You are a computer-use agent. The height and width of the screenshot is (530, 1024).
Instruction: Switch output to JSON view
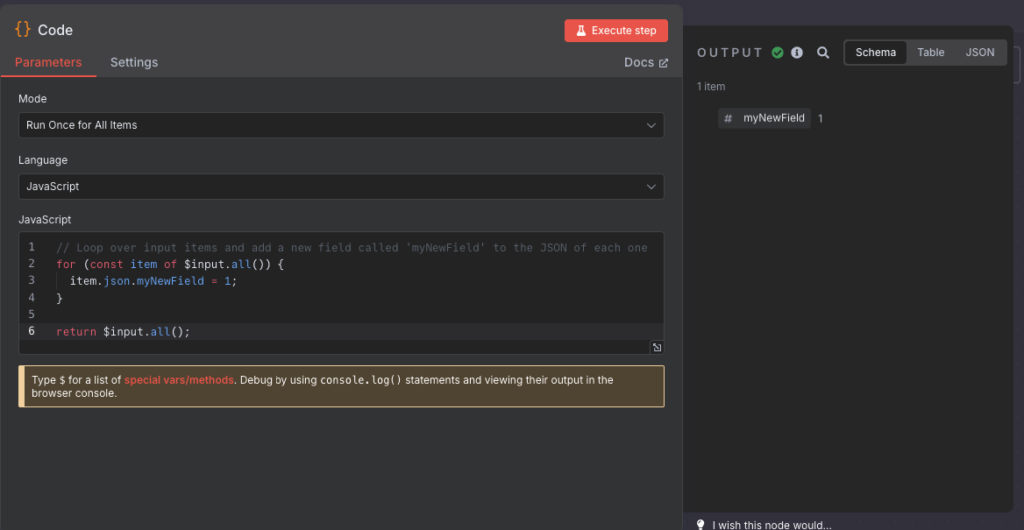(980, 52)
